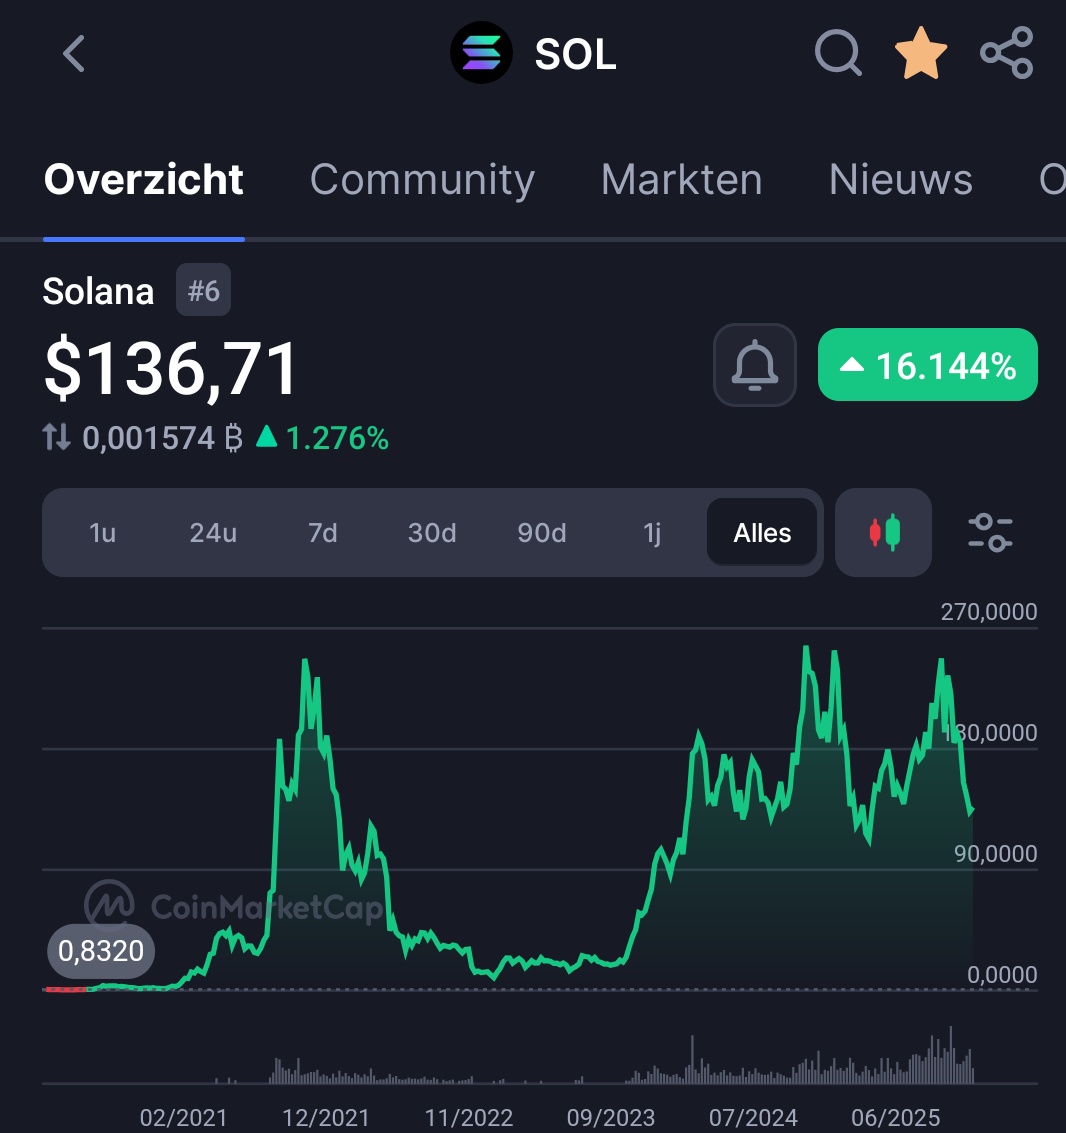Tap the $136,71 price

(171, 369)
